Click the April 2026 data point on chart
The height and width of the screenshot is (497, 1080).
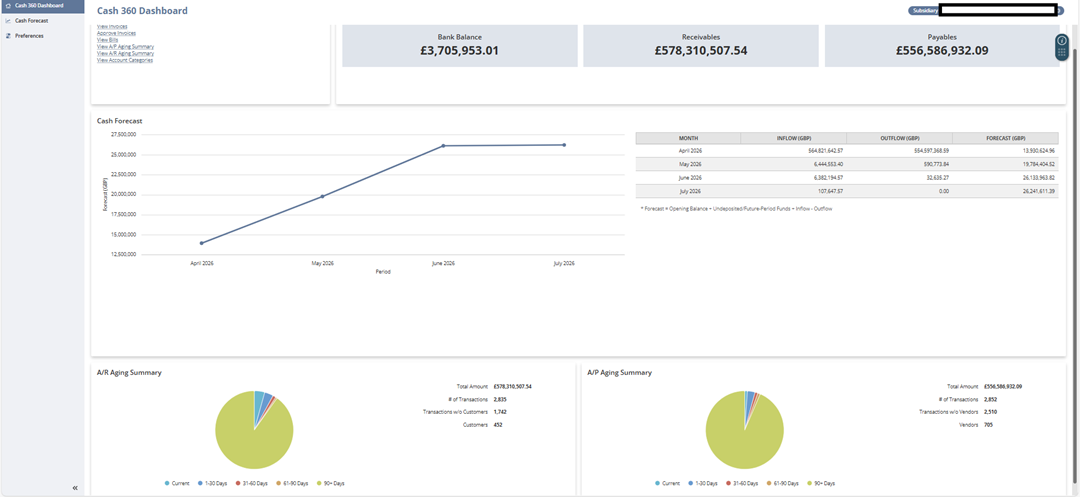pos(202,243)
